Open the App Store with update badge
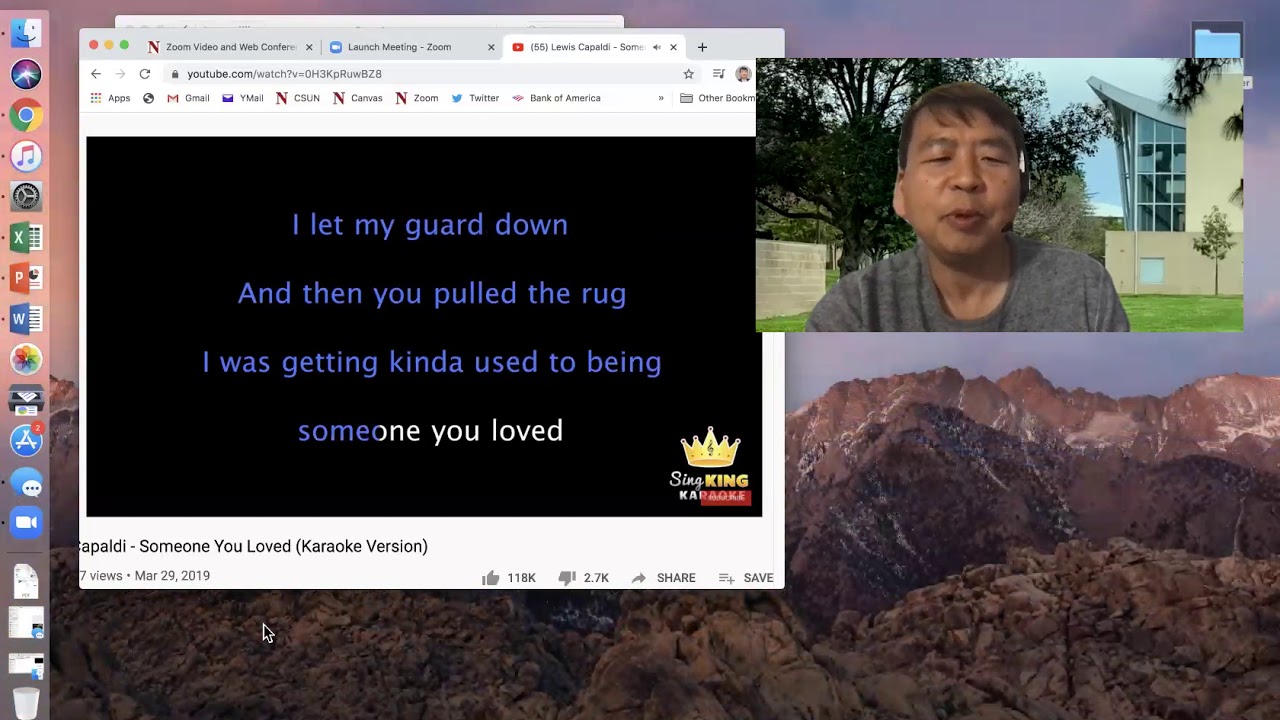The width and height of the screenshot is (1280, 720). click(x=26, y=441)
